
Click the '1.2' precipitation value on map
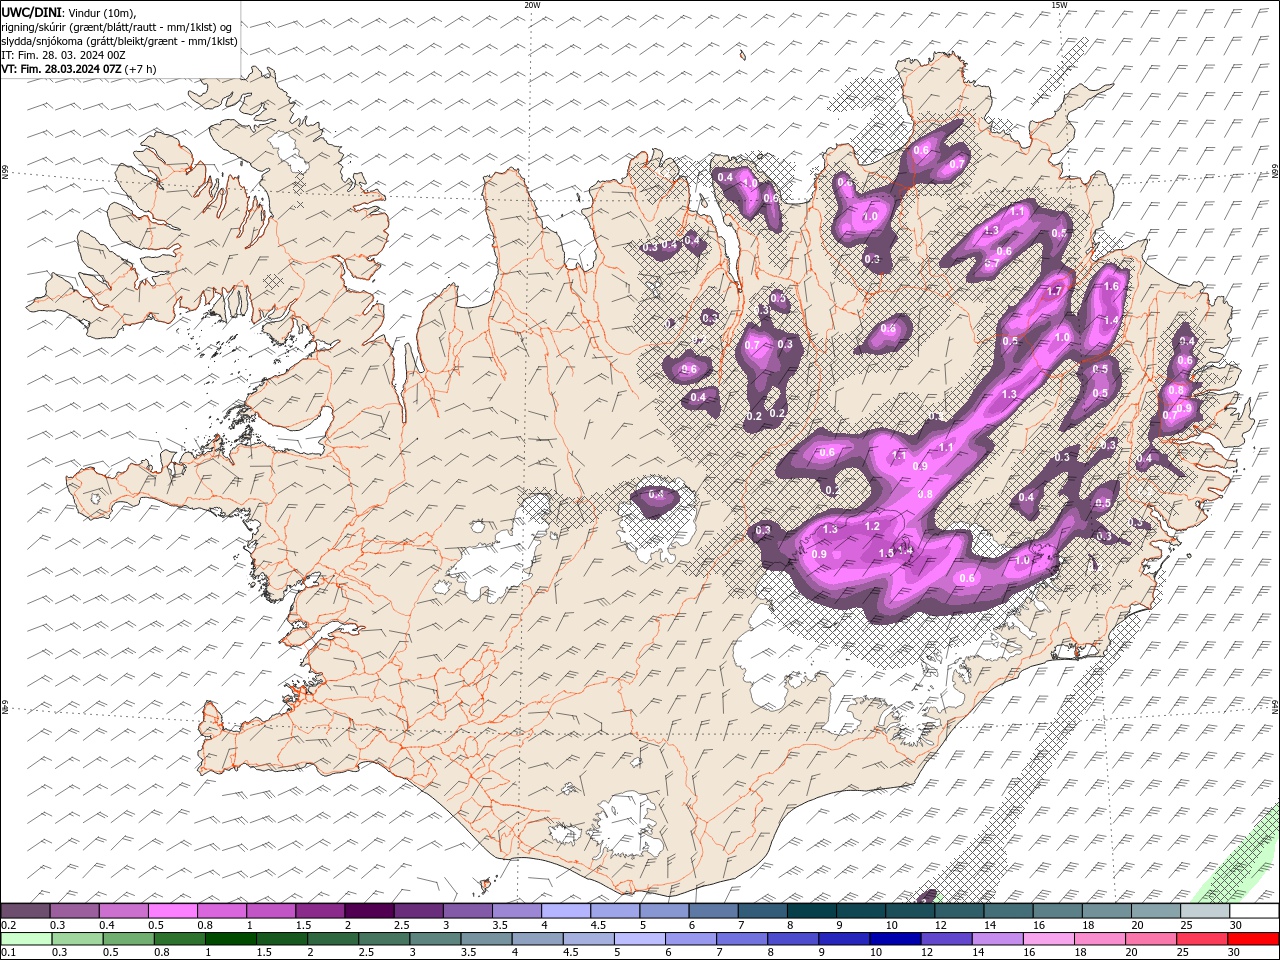[872, 526]
